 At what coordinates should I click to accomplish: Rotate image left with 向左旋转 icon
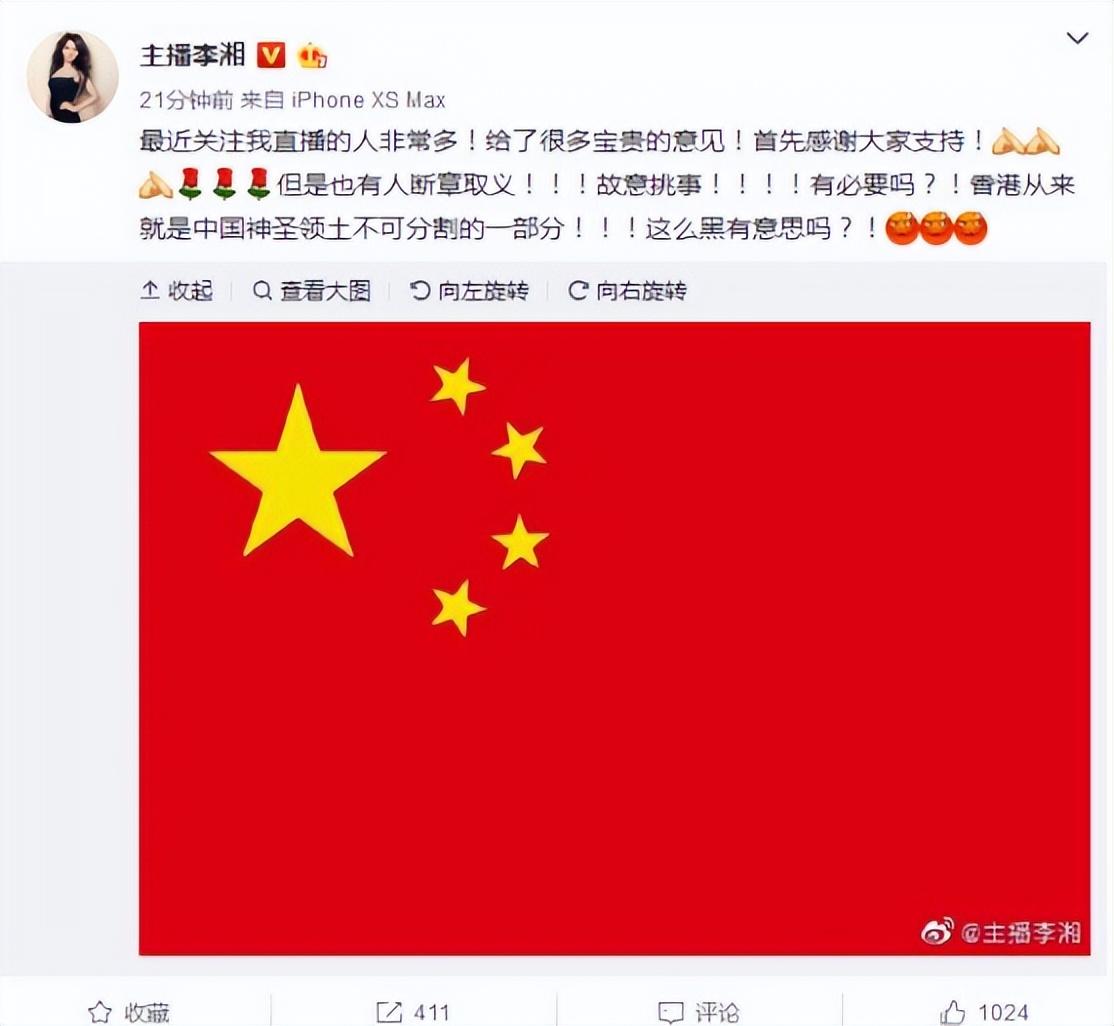click(420, 291)
